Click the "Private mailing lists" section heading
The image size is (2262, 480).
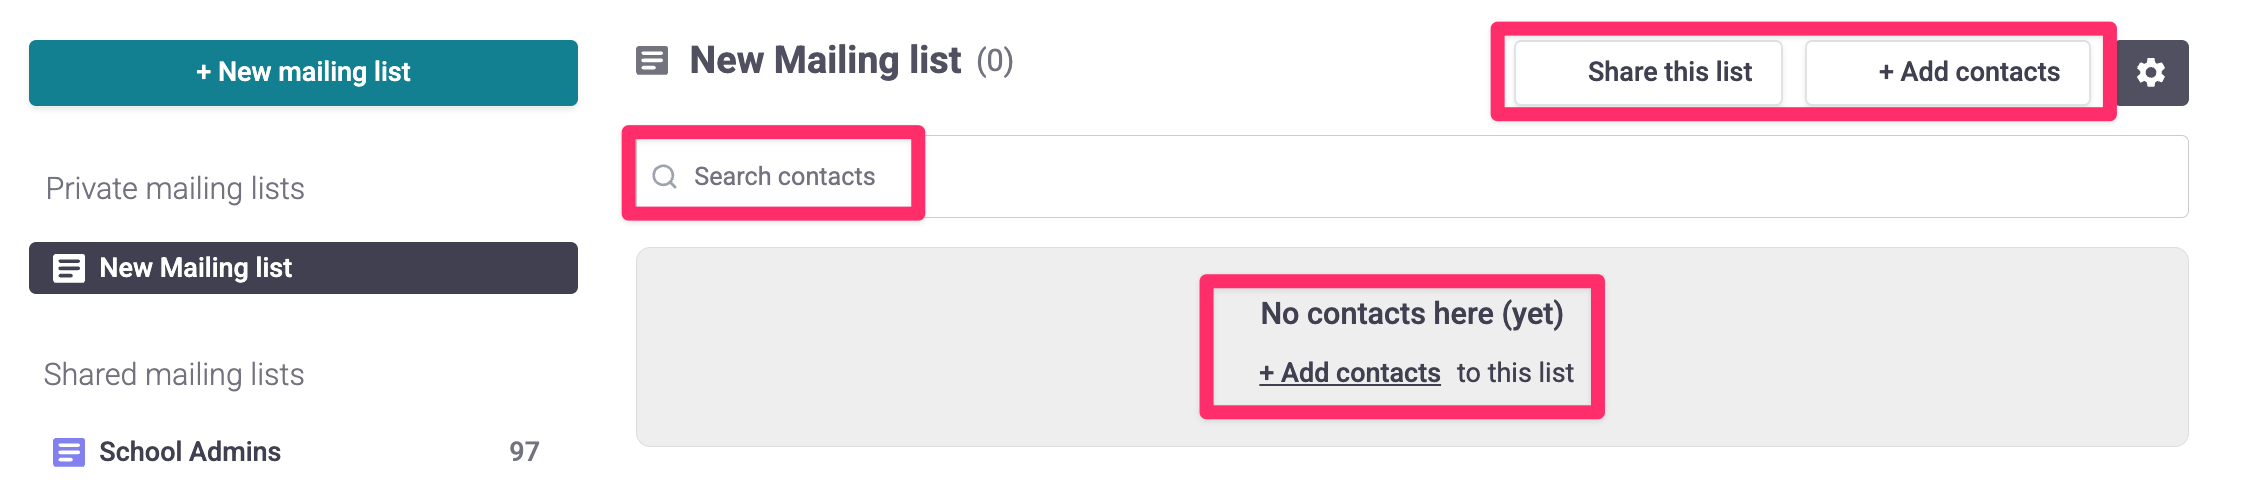point(175,189)
